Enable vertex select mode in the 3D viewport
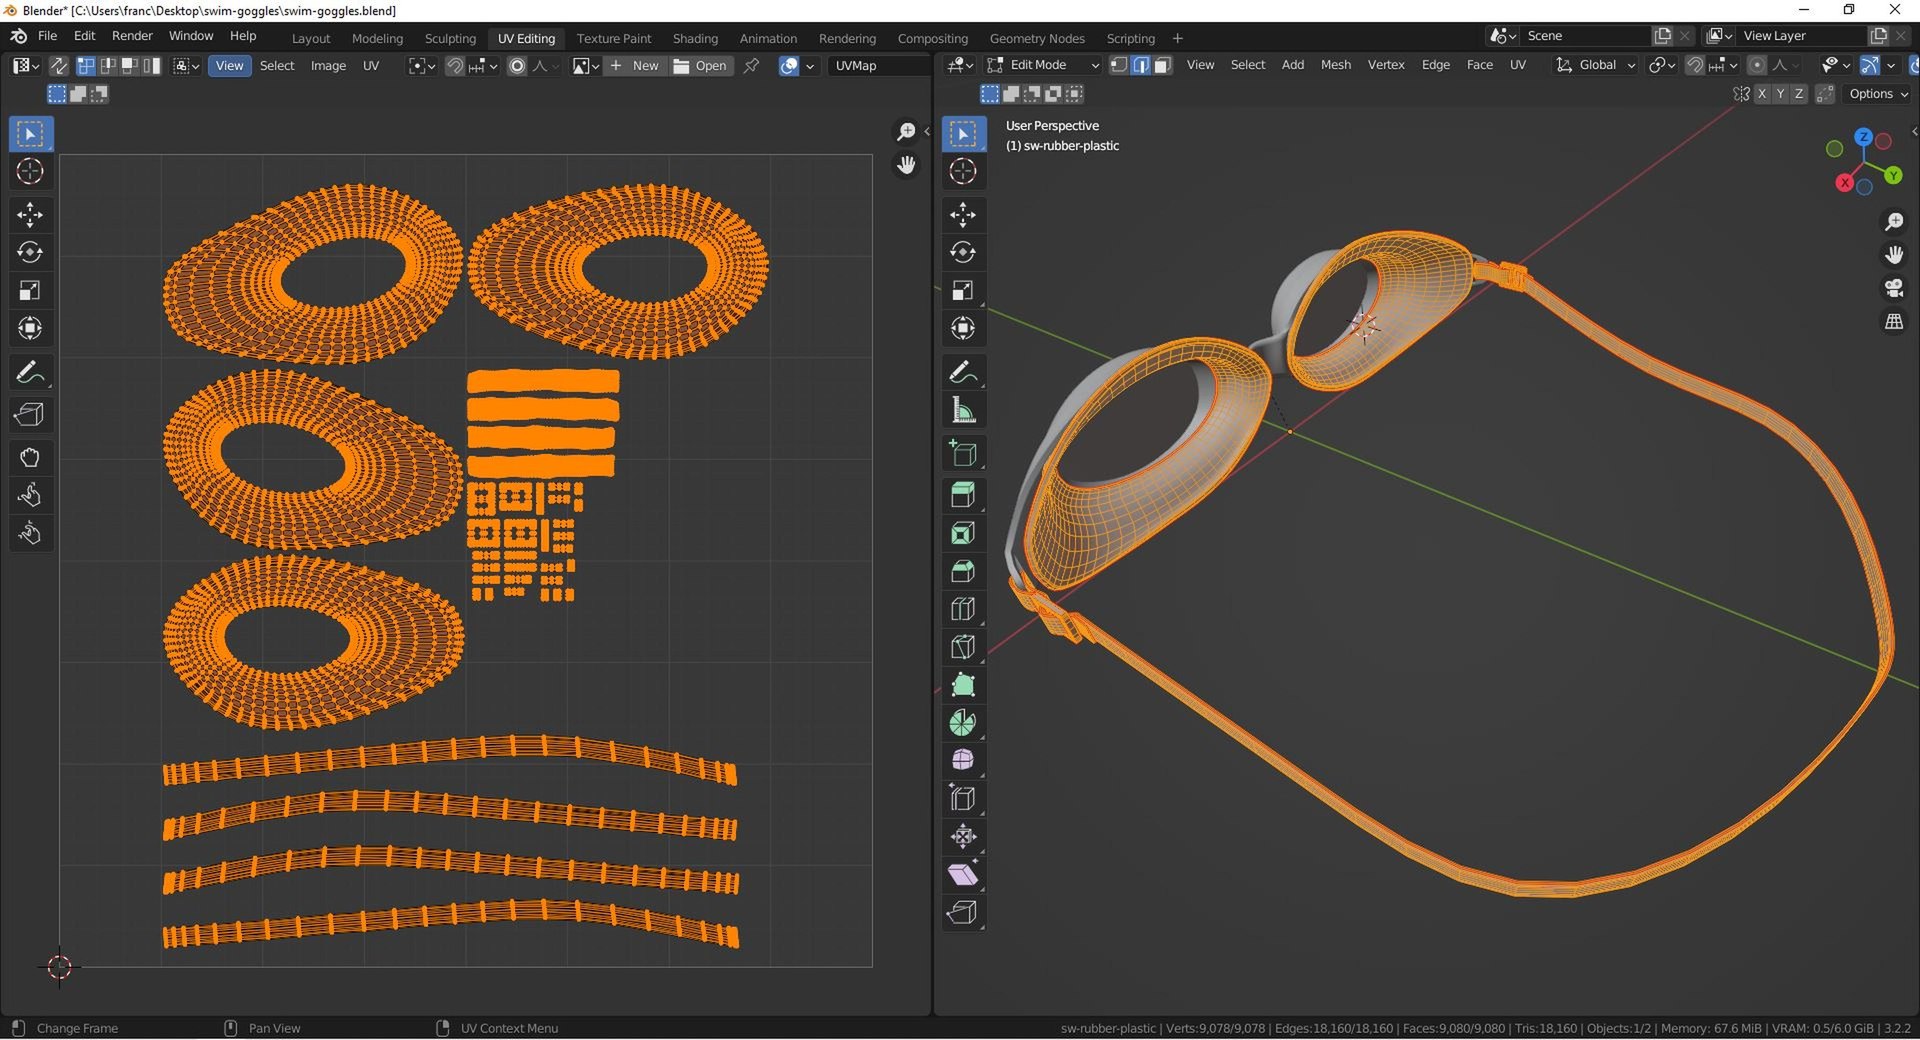1920x1040 pixels. 1119,65
